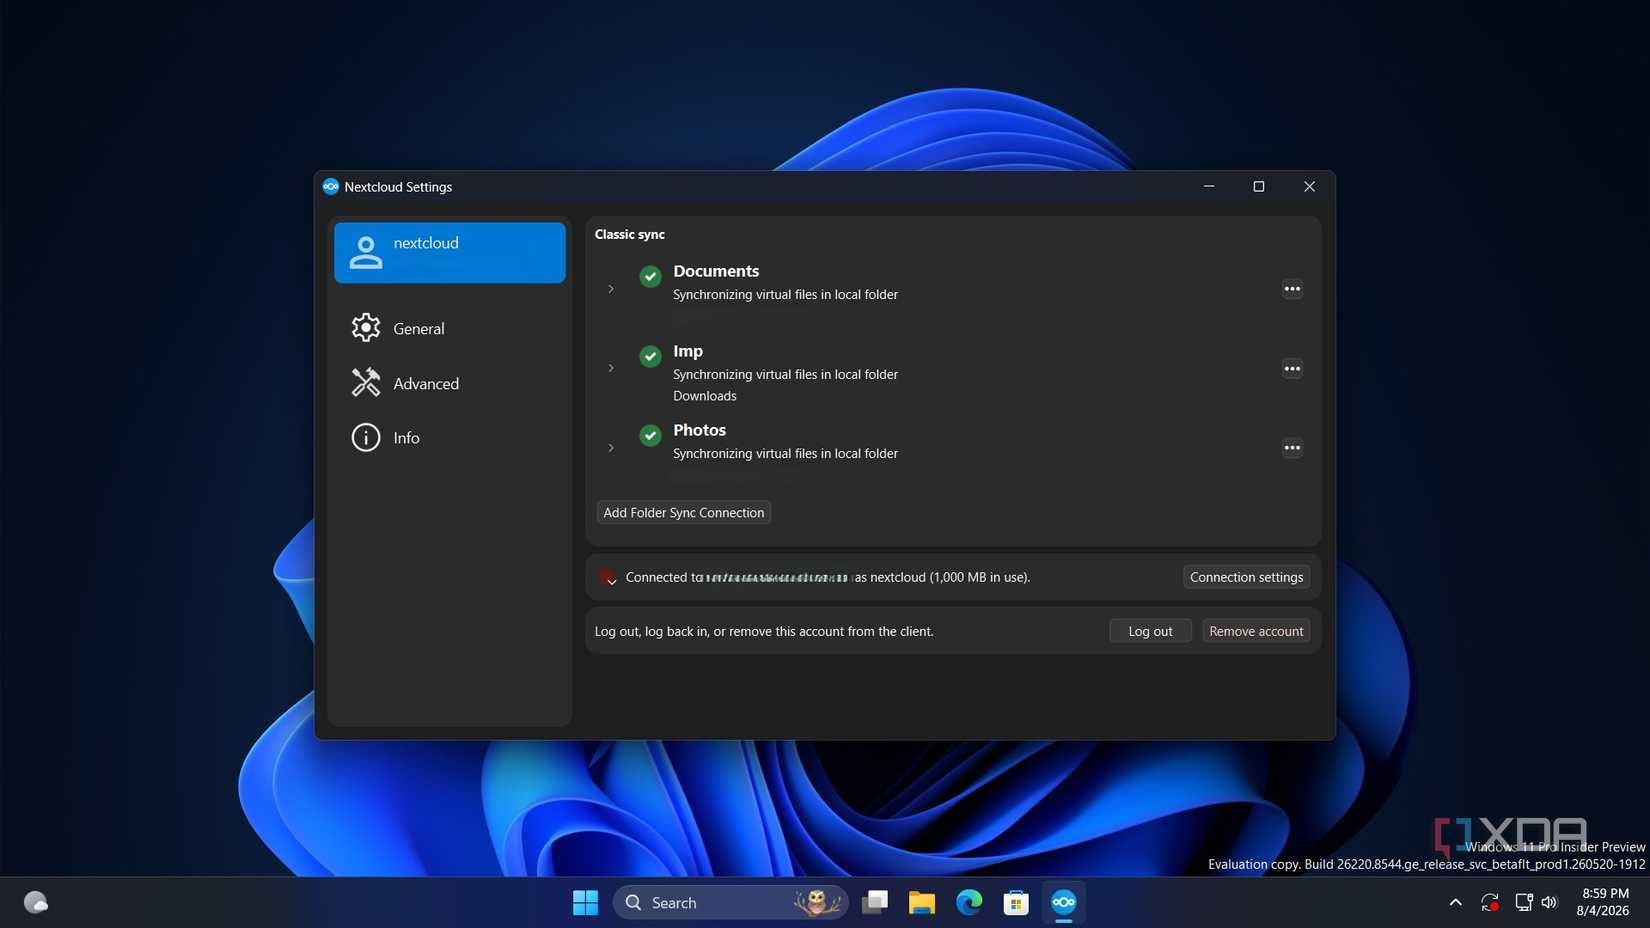
Task: Click Add Folder Sync Connection button
Action: click(684, 512)
